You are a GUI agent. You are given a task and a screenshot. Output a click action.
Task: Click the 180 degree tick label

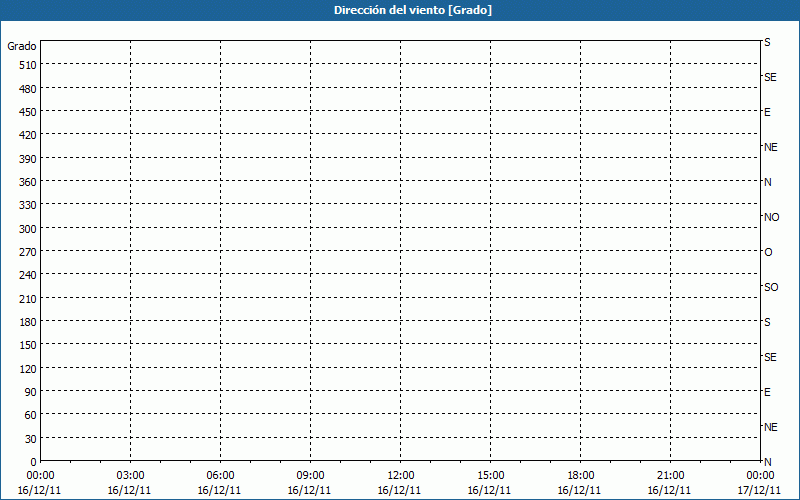click(x=26, y=322)
